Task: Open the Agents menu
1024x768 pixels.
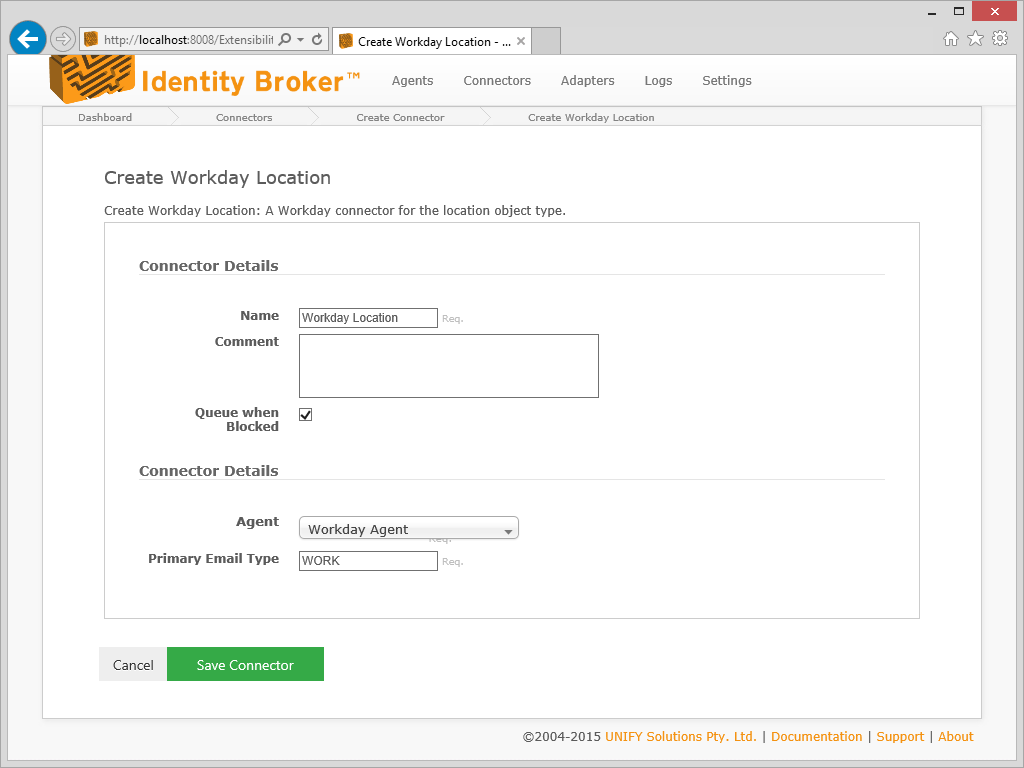Action: click(x=412, y=80)
